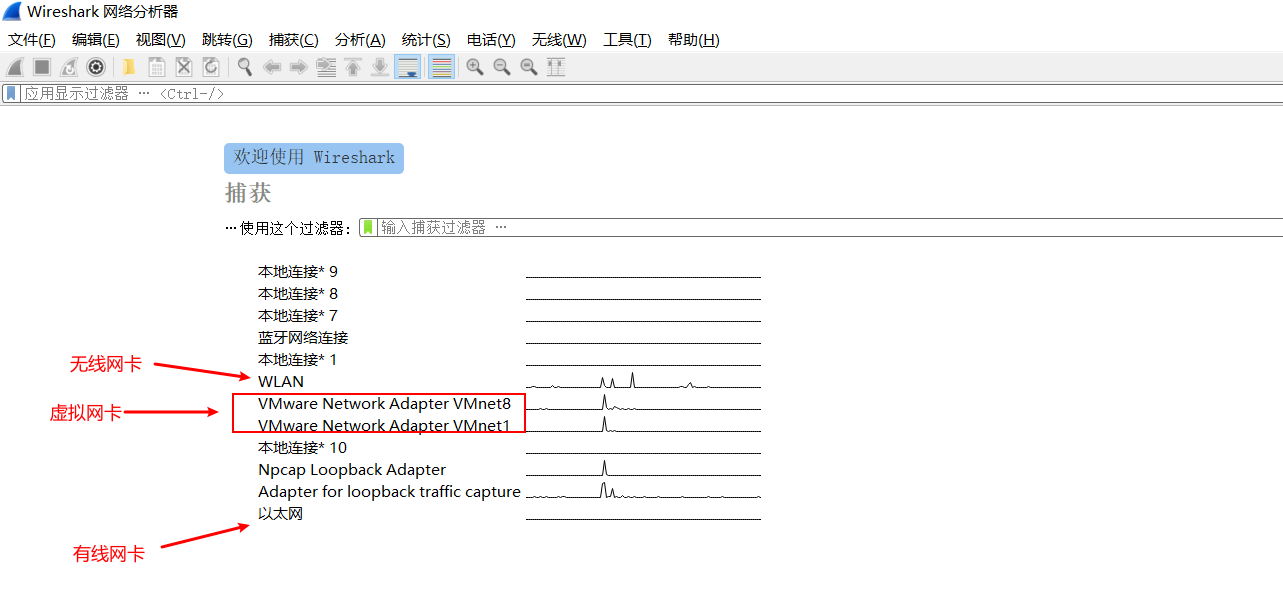Select interface 本地连接* 7
Viewport: 1283px width, 595px height.
(x=298, y=315)
